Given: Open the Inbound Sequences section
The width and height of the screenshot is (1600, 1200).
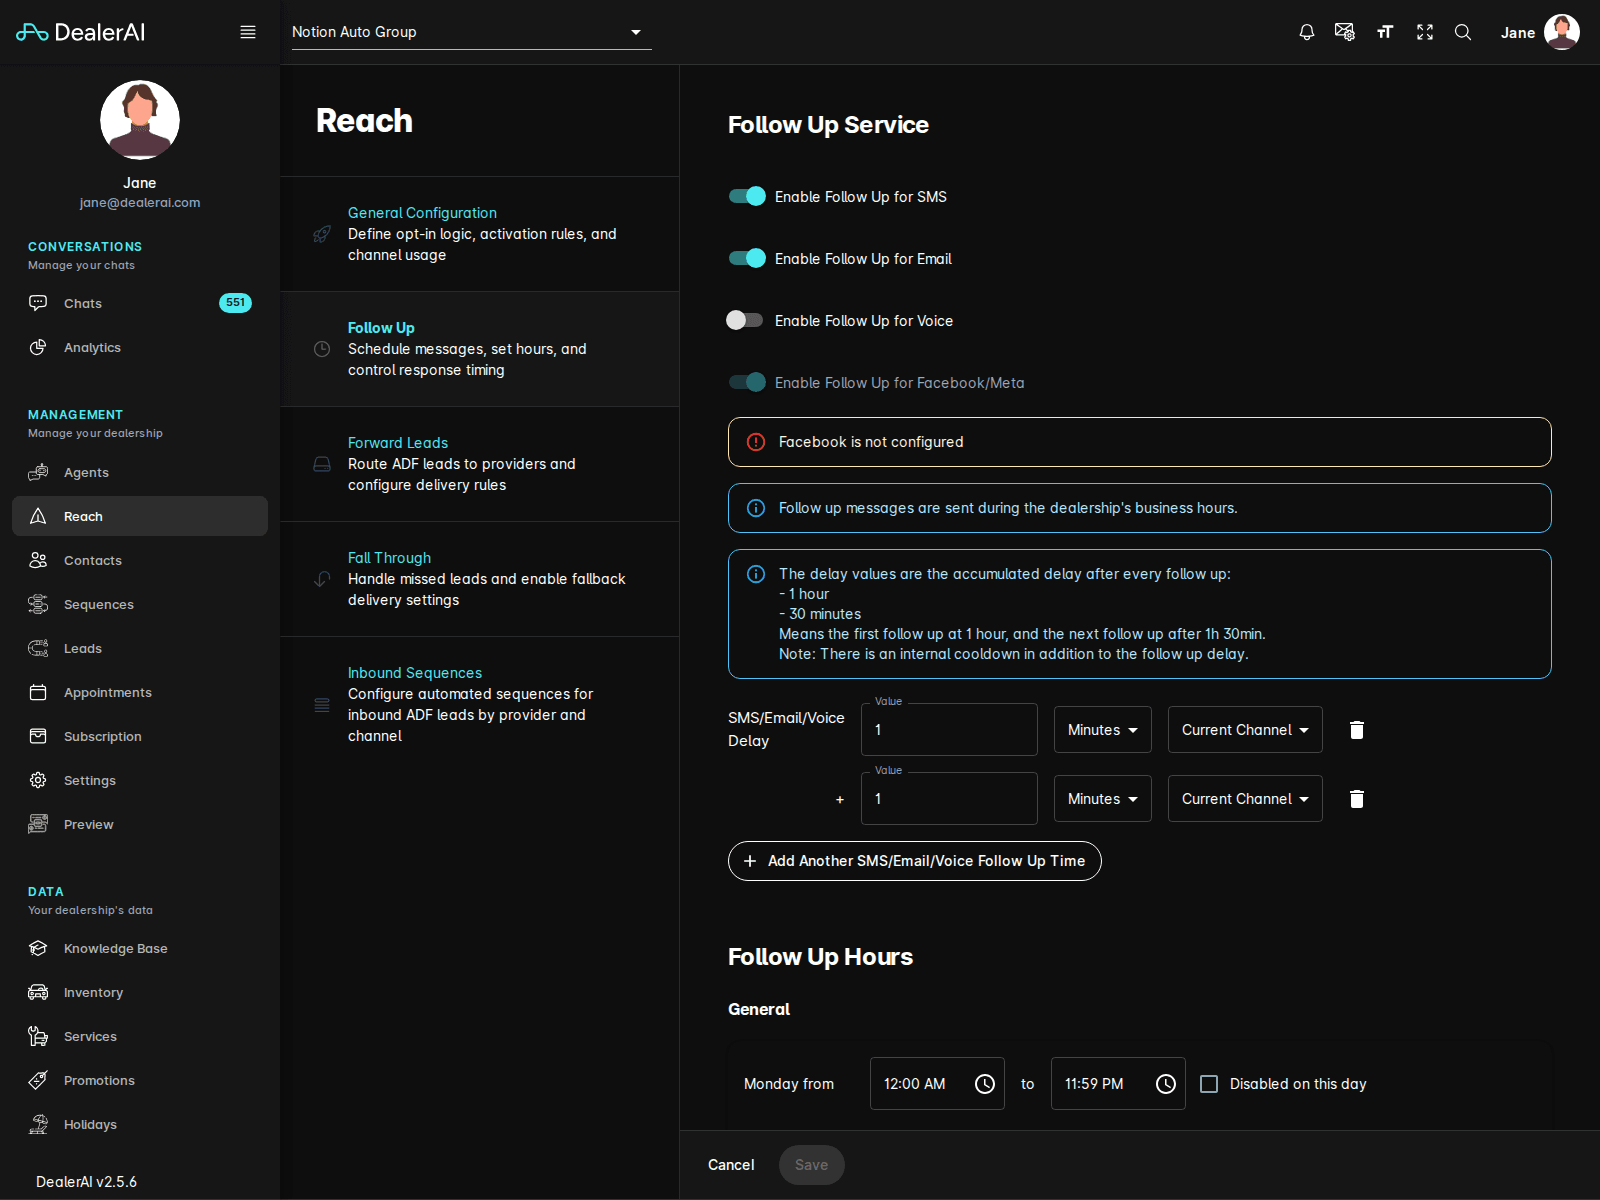Looking at the screenshot, I should (414, 672).
